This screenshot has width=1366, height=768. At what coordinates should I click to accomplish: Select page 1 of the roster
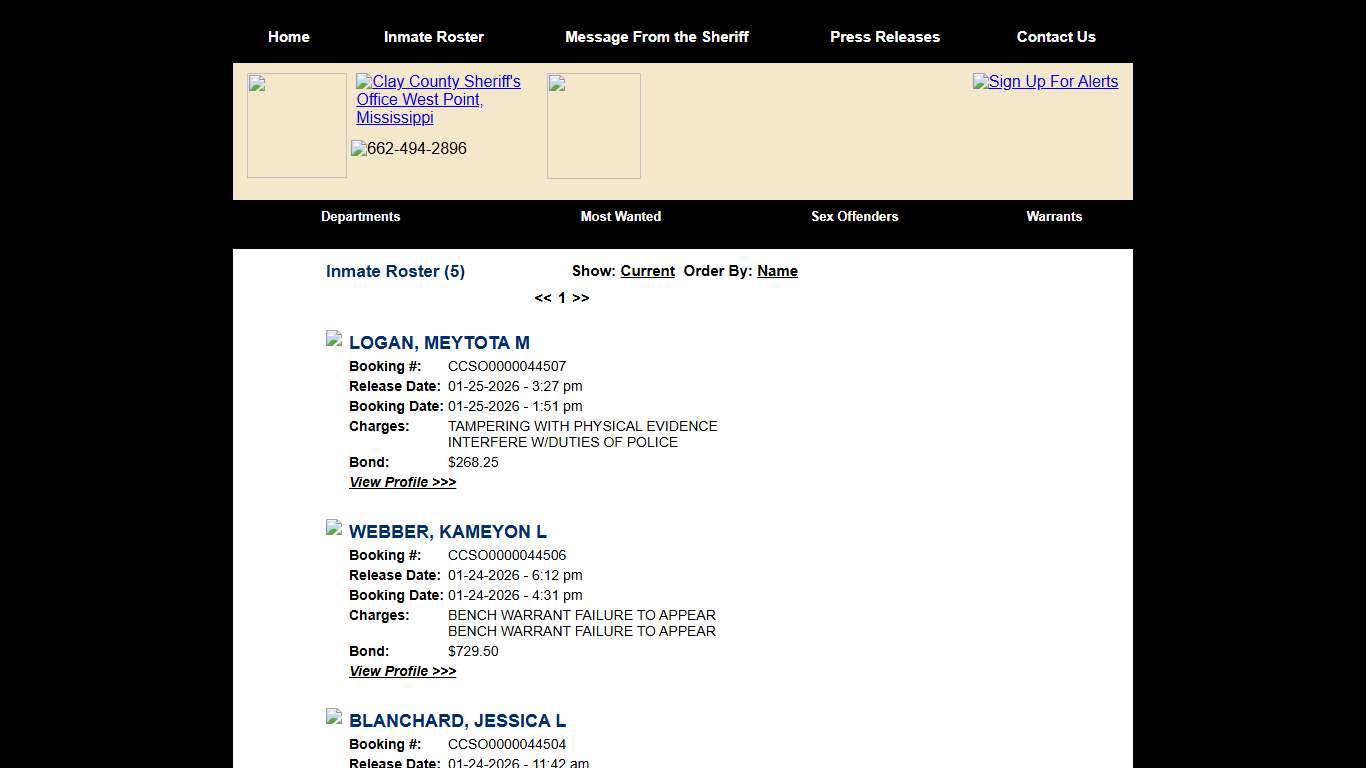click(x=561, y=297)
